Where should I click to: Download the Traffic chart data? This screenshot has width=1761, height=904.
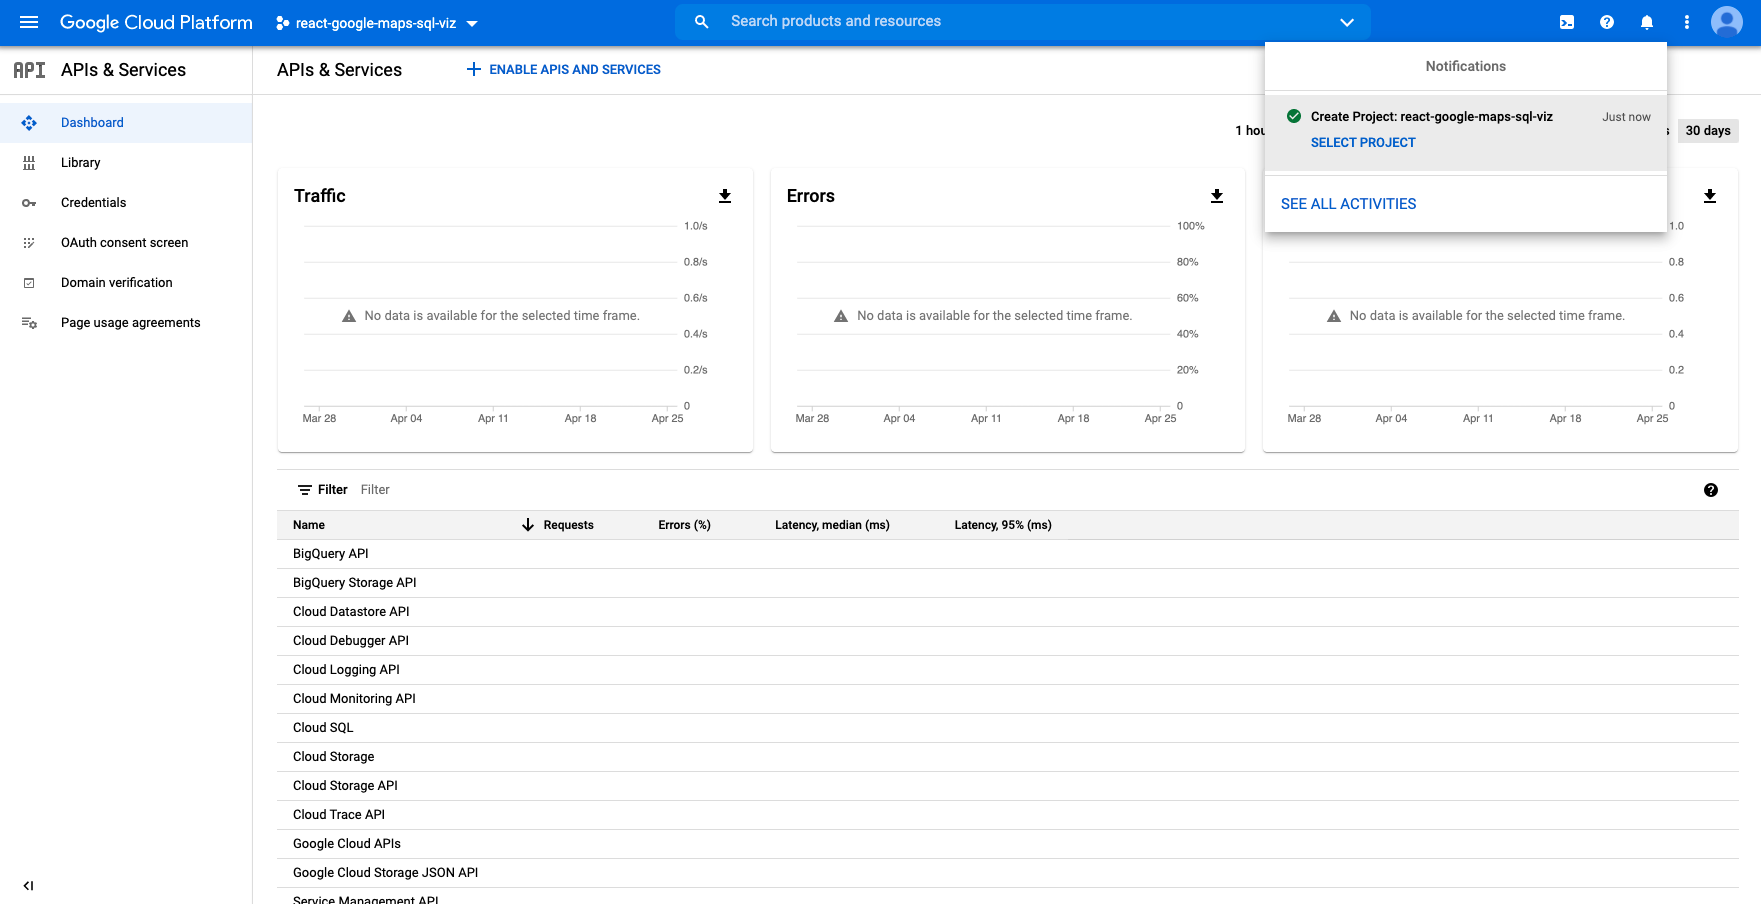click(x=725, y=196)
